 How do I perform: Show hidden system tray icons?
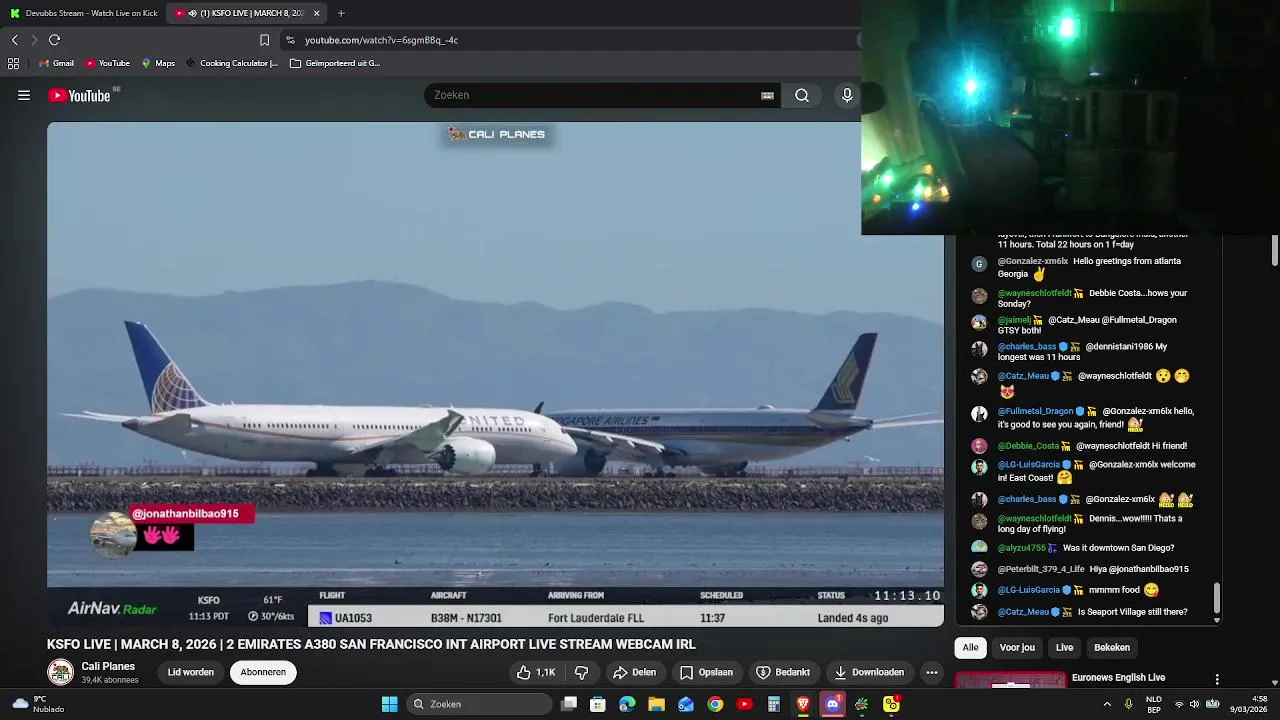click(1107, 704)
